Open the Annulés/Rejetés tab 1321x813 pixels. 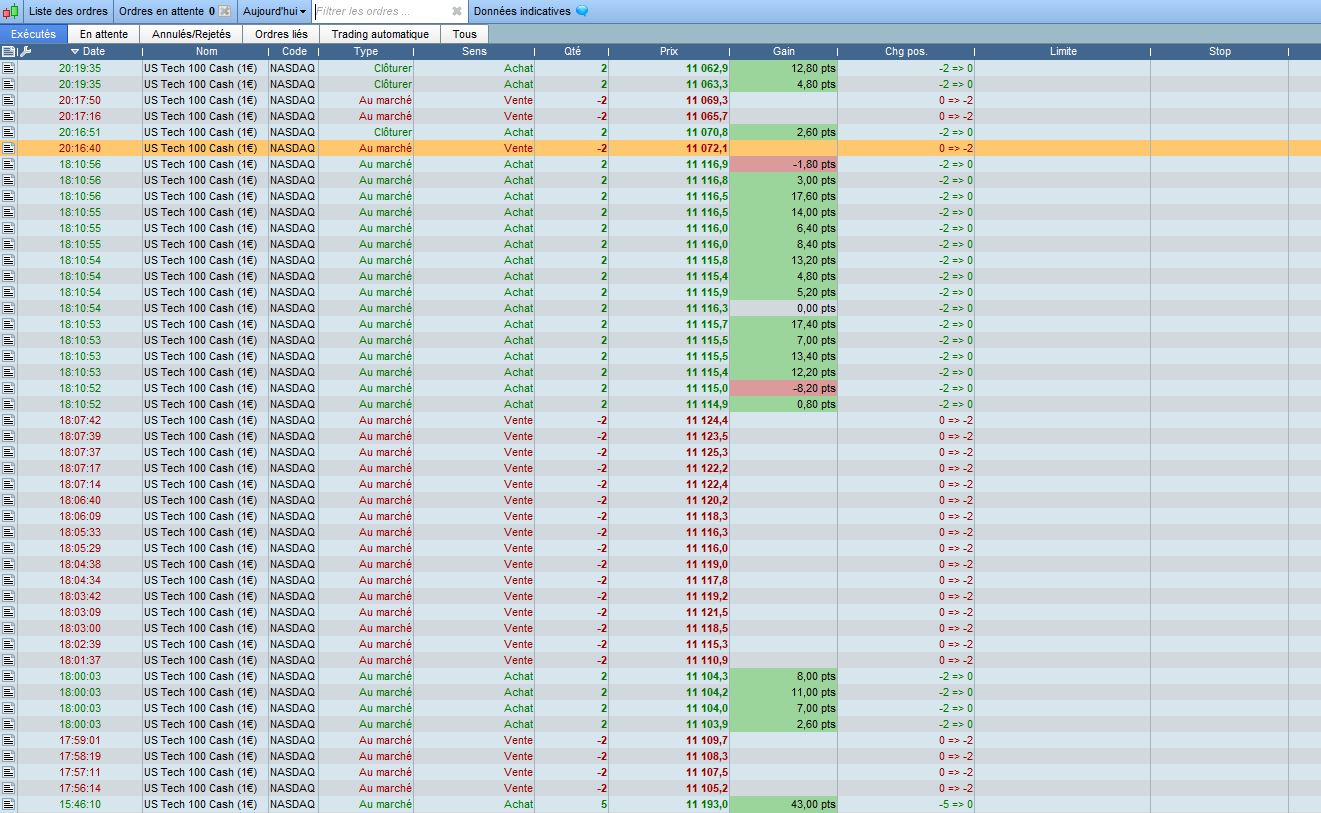coord(191,34)
